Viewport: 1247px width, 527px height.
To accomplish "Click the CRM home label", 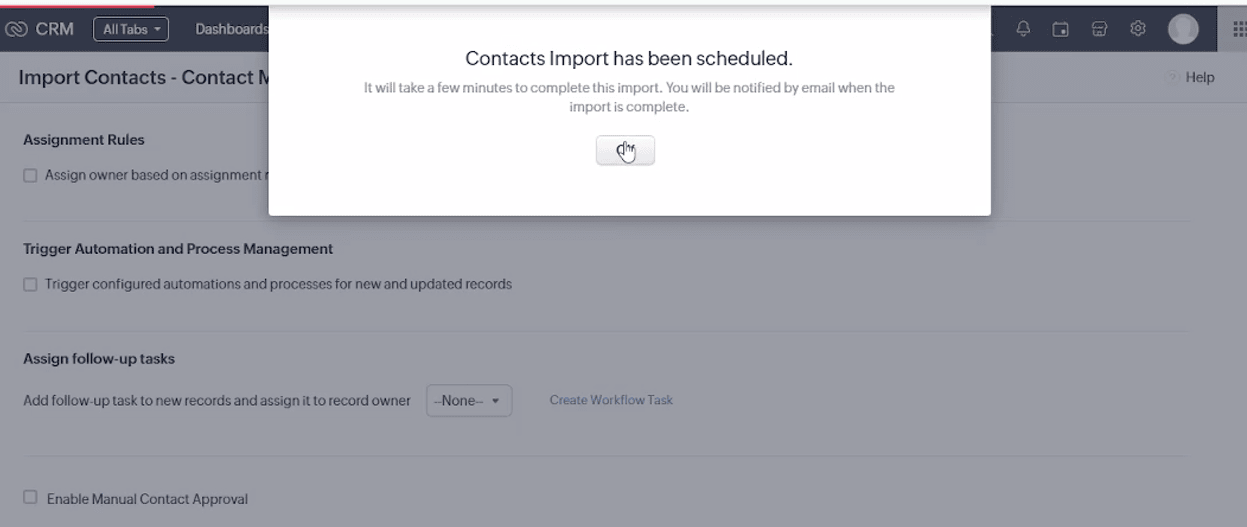I will tap(55, 29).
